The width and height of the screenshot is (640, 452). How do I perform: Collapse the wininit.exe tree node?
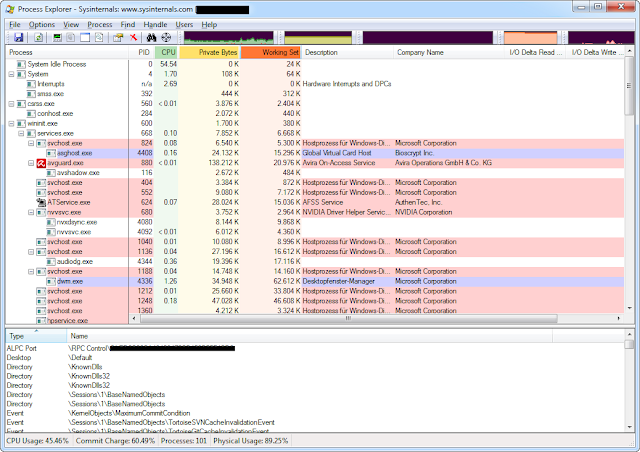point(11,124)
